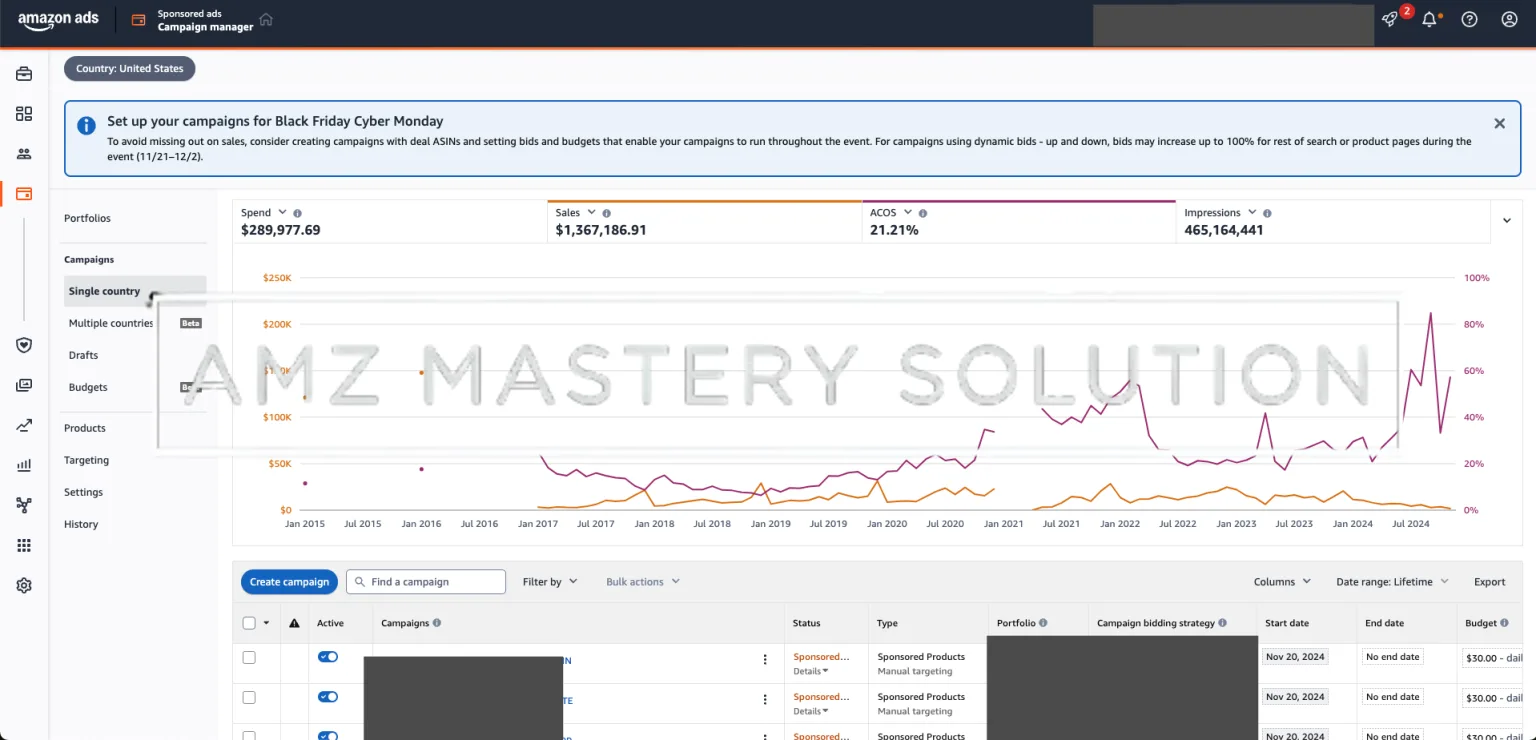Open the caret beside the select-all checkbox

click(x=266, y=623)
